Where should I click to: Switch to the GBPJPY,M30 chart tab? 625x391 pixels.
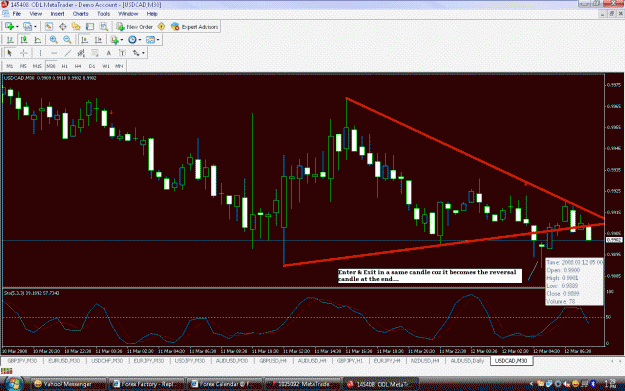click(x=22, y=361)
